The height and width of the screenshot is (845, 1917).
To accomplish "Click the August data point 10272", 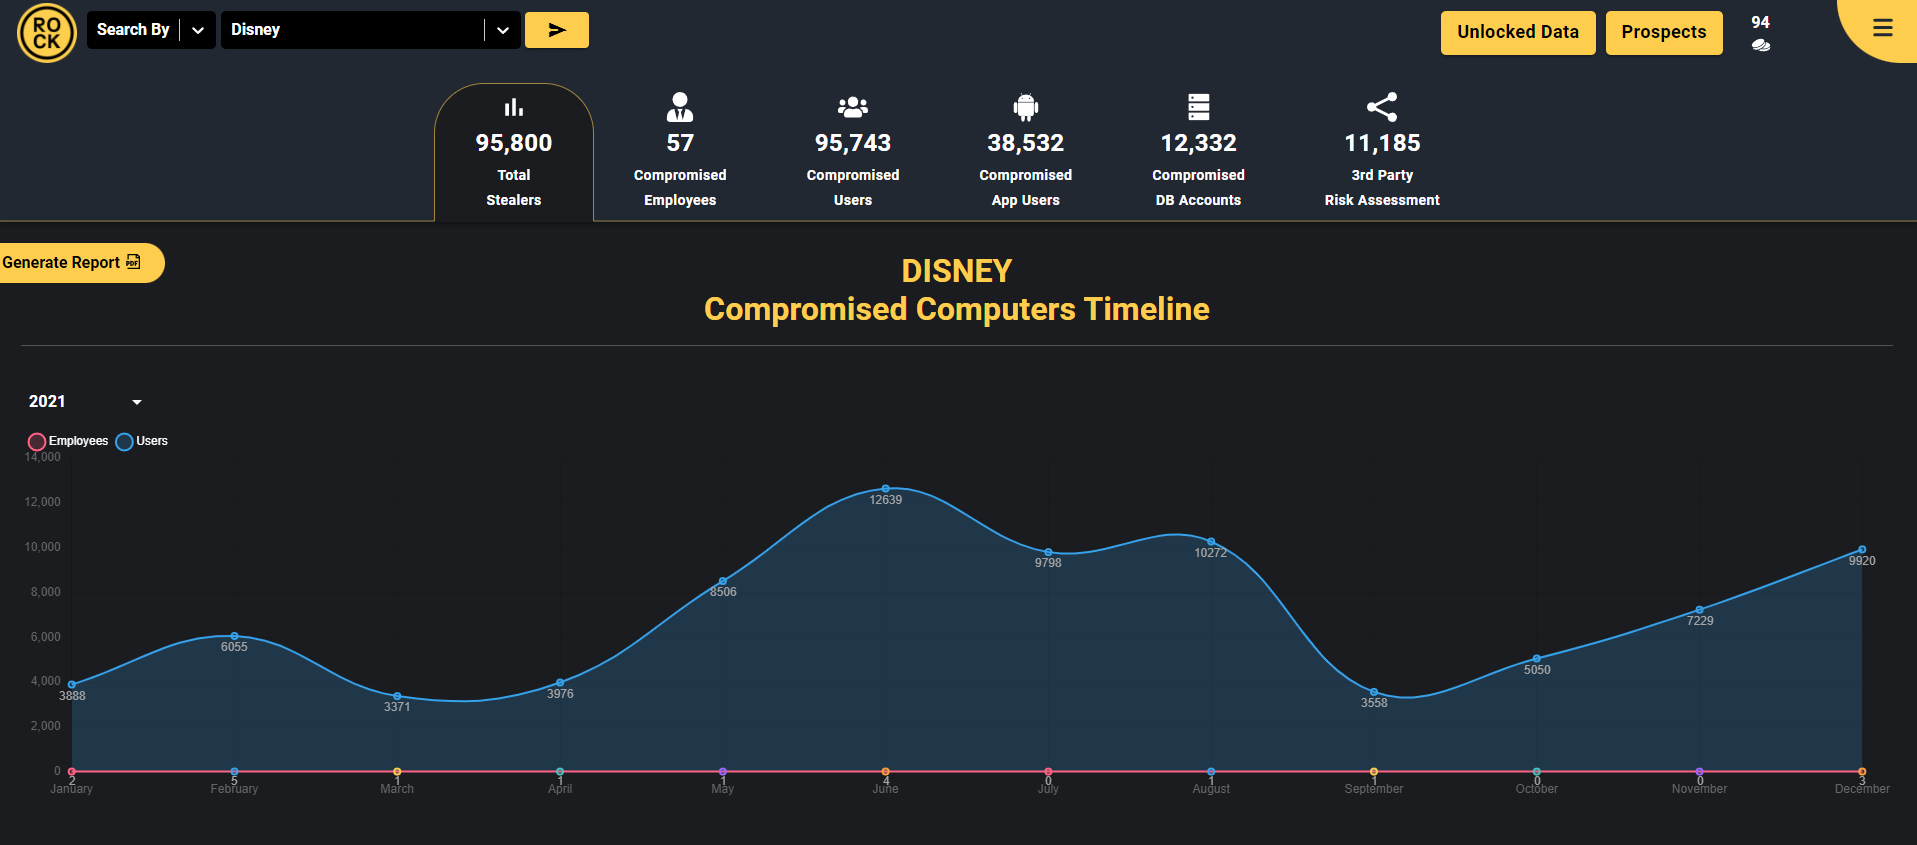I will tap(1211, 542).
